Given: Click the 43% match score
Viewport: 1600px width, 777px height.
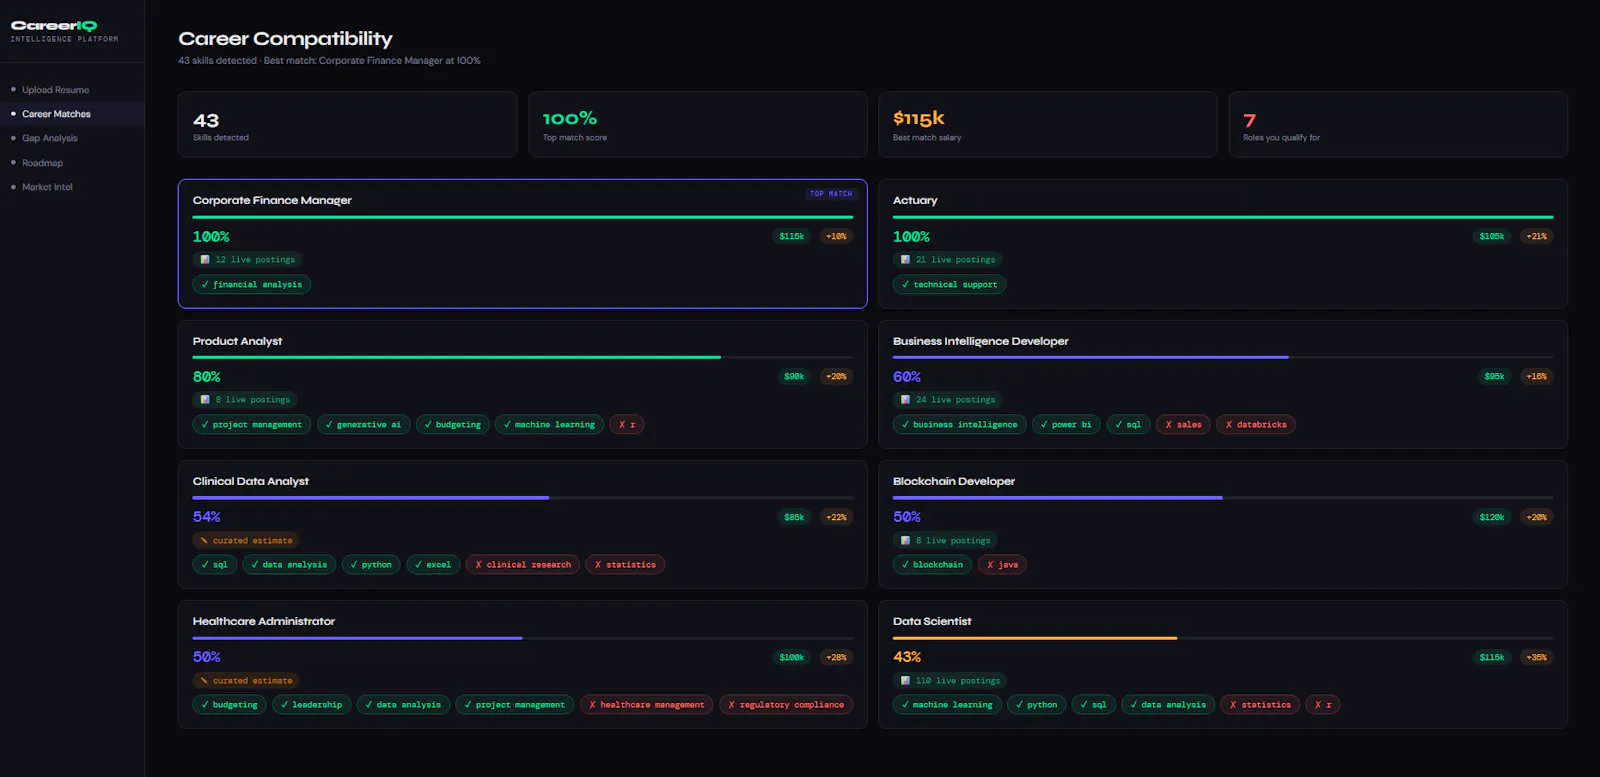Looking at the screenshot, I should pos(907,657).
